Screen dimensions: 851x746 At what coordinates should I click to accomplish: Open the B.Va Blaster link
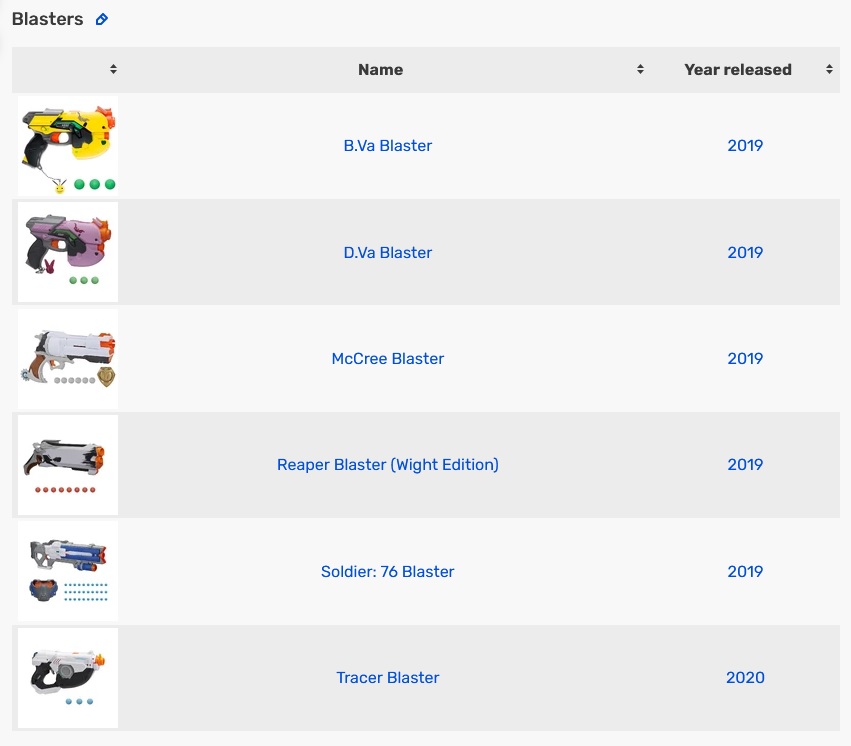pos(388,145)
